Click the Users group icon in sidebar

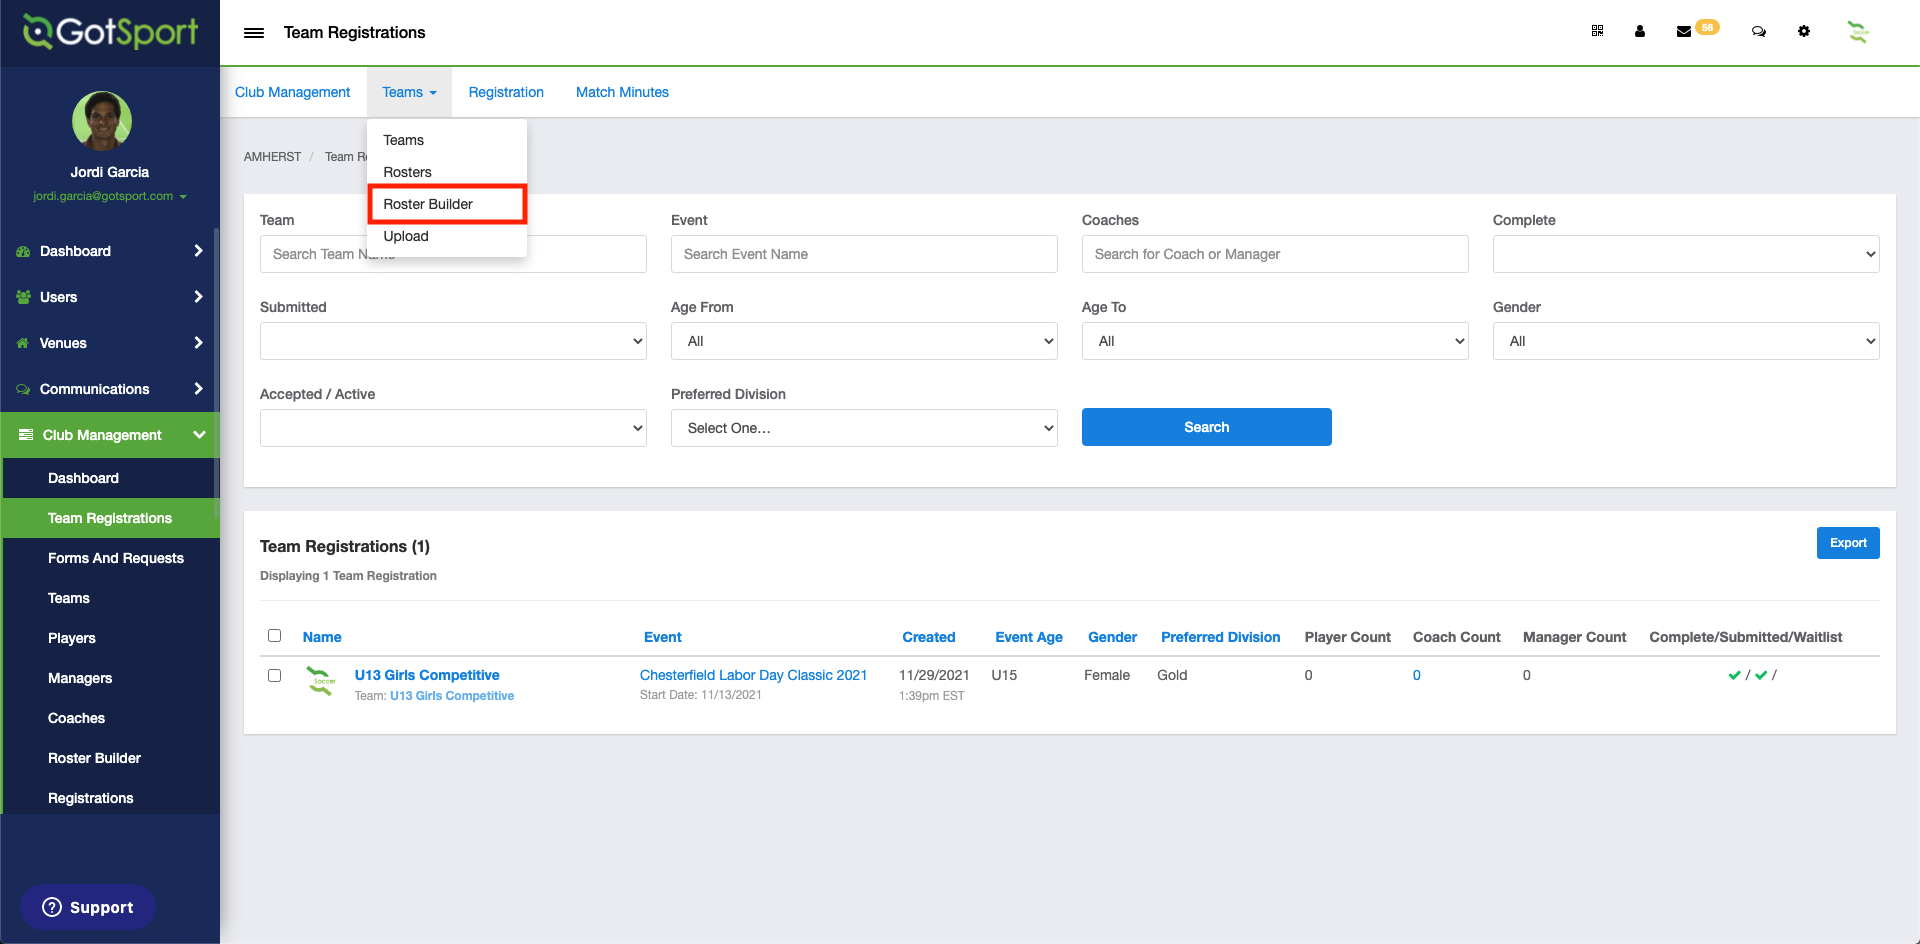23,297
